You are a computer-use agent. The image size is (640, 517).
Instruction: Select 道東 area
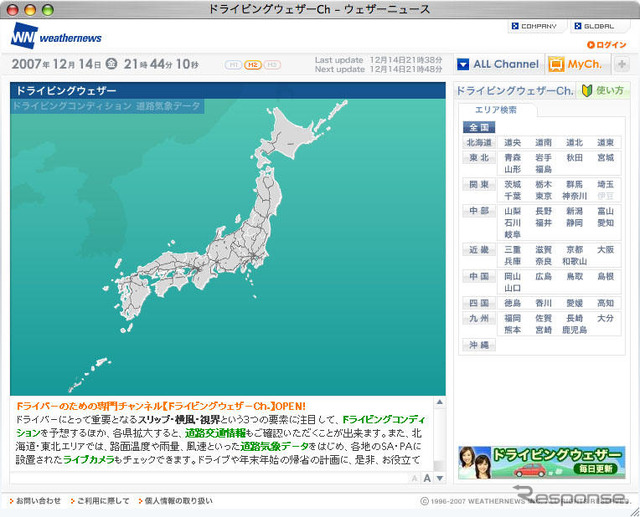[x=605, y=142]
